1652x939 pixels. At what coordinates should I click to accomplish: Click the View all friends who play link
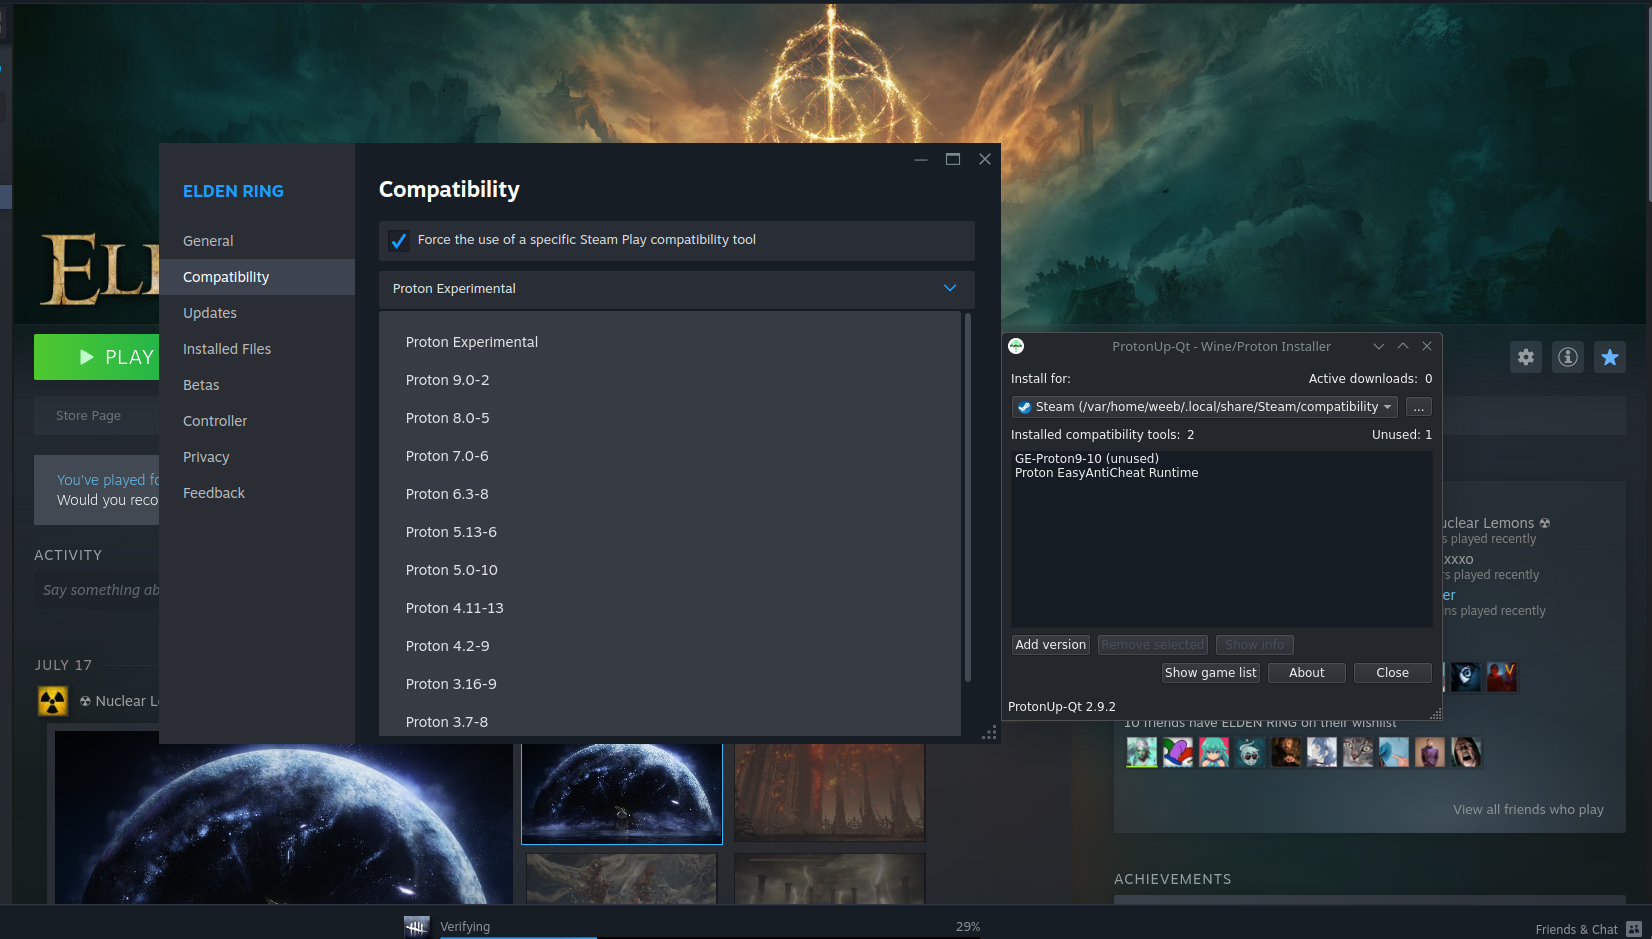pos(1528,809)
